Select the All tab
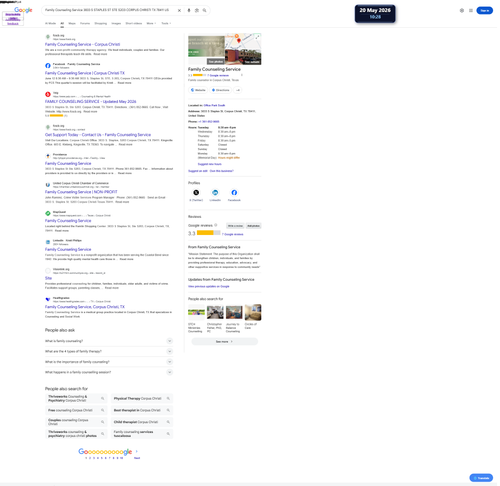The width and height of the screenshot is (500, 486). point(62,23)
